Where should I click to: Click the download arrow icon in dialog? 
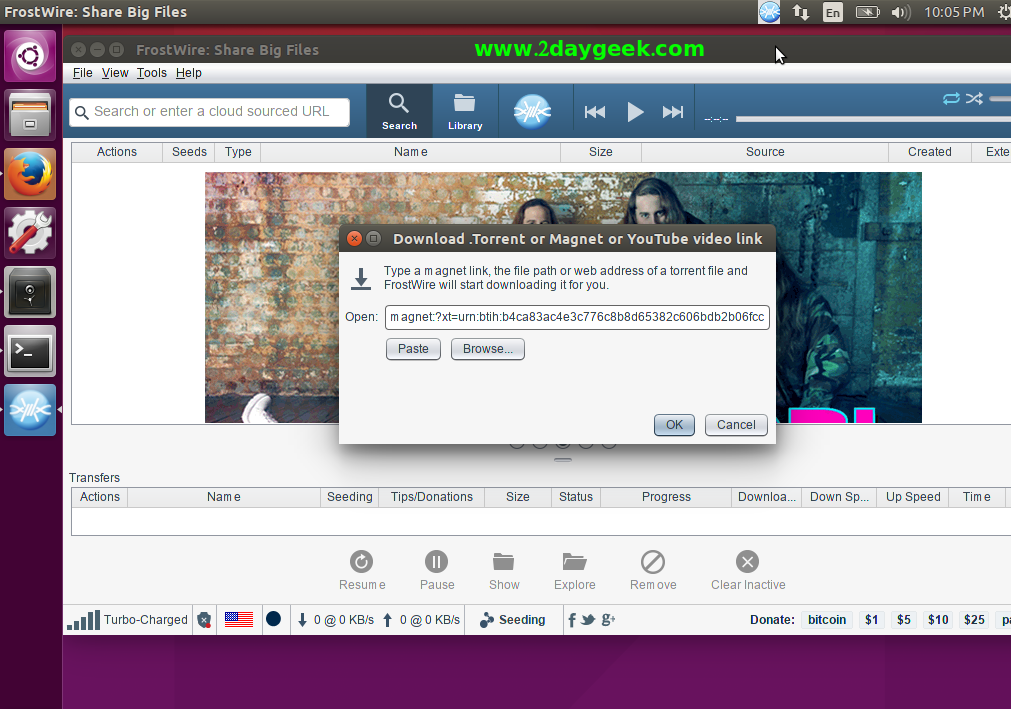point(361,279)
